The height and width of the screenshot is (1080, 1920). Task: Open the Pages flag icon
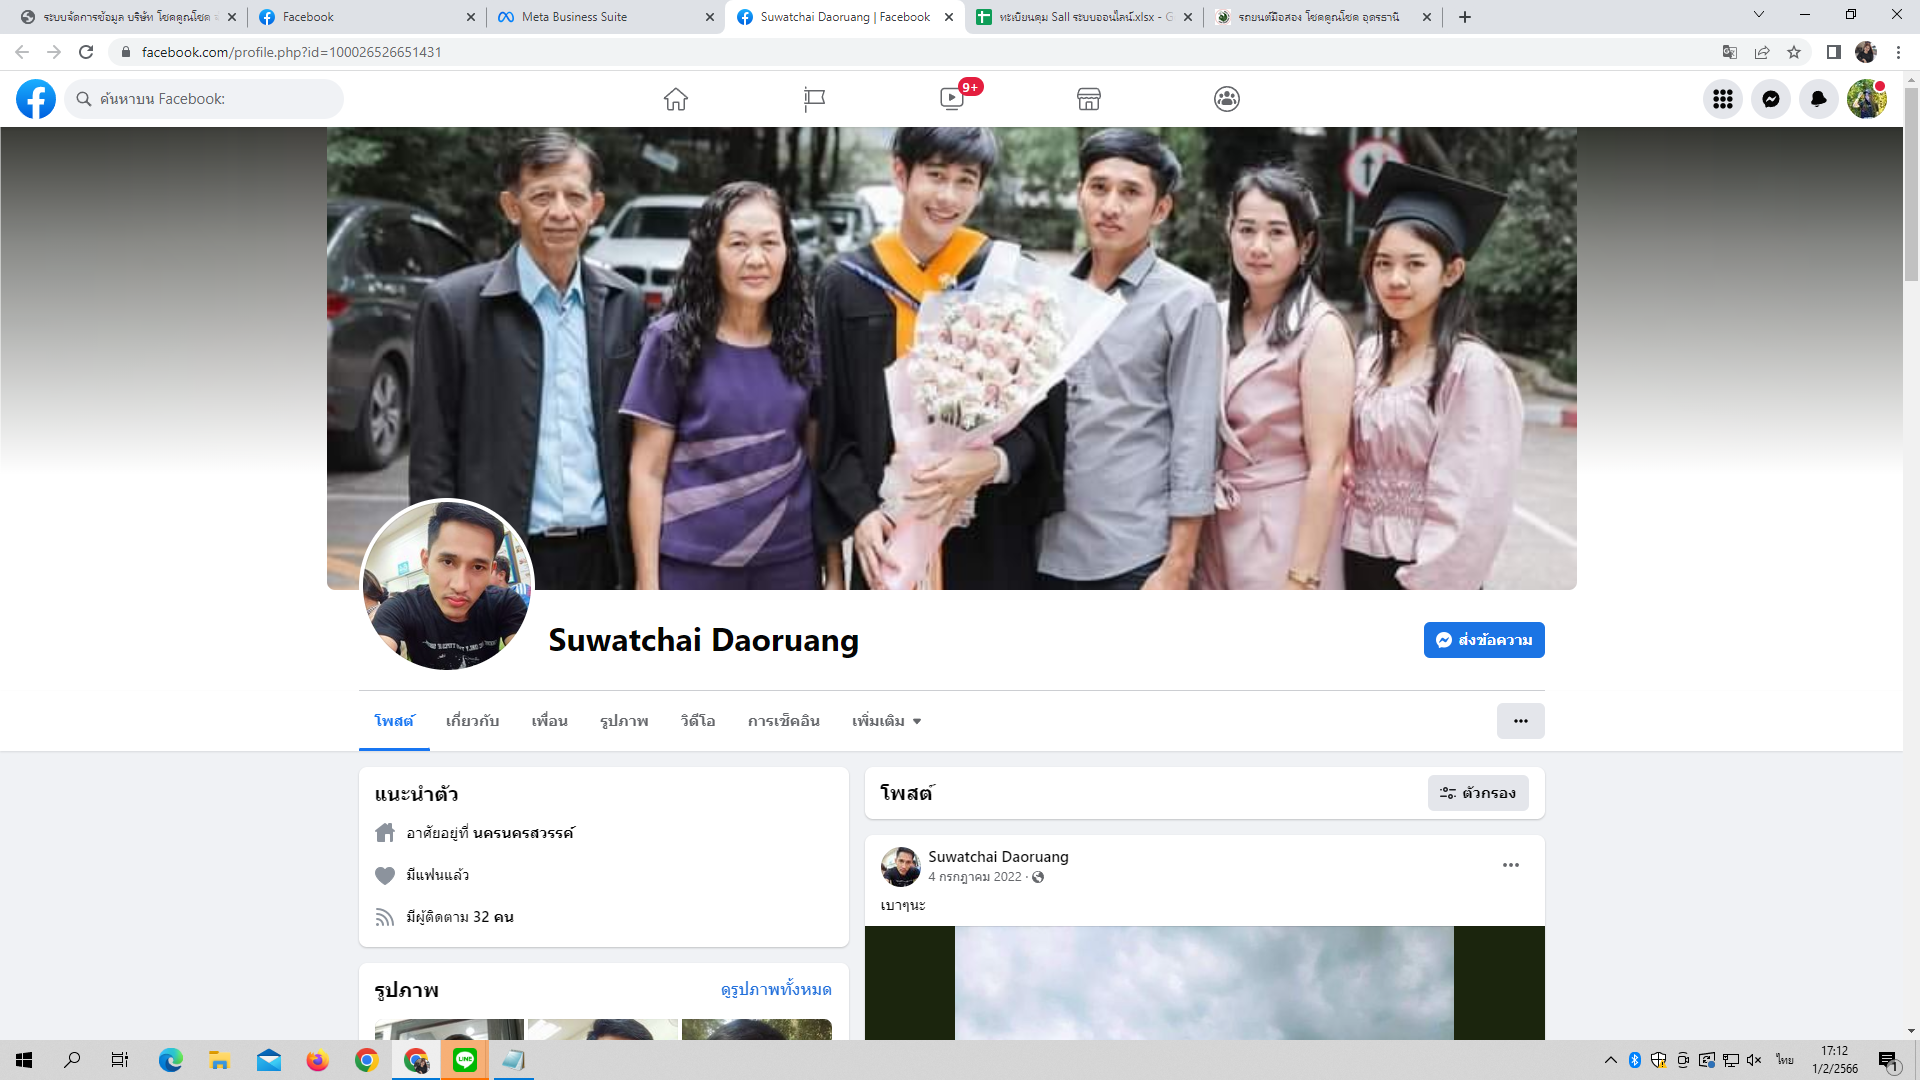814,99
